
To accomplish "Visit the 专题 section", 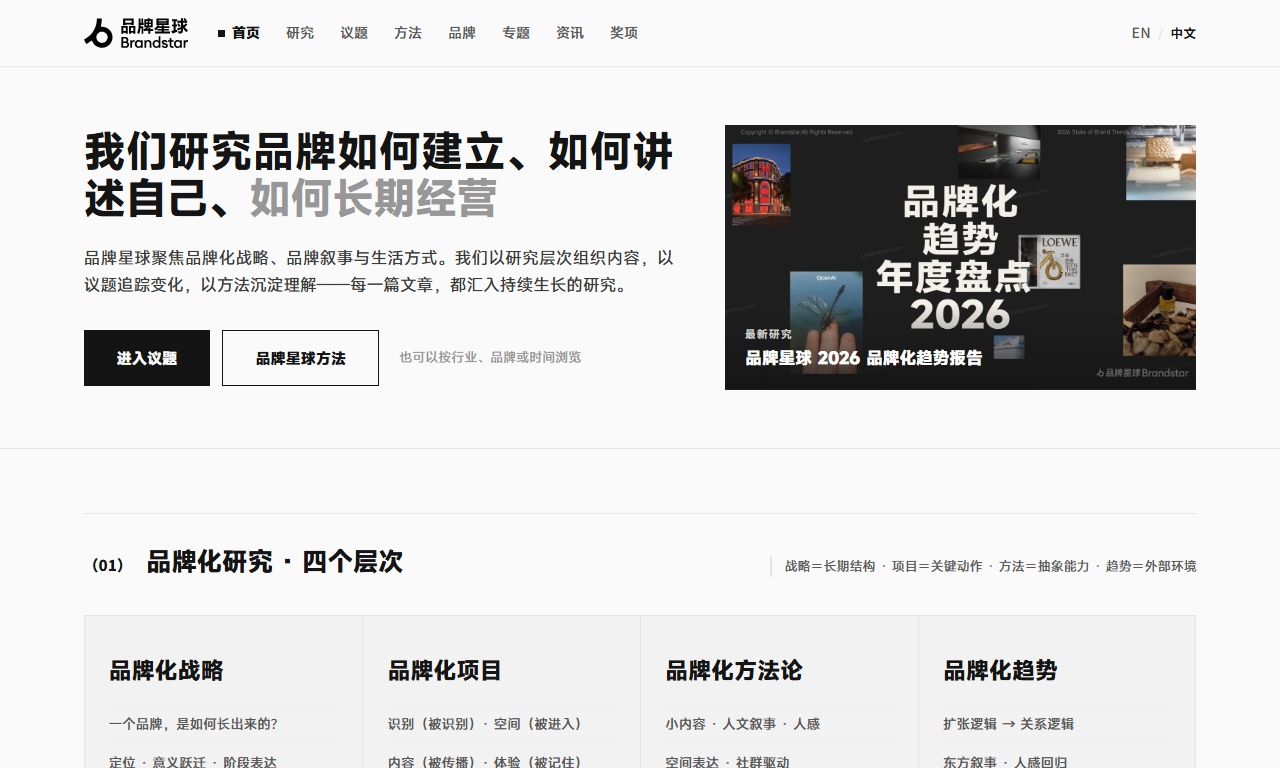I will pos(516,33).
